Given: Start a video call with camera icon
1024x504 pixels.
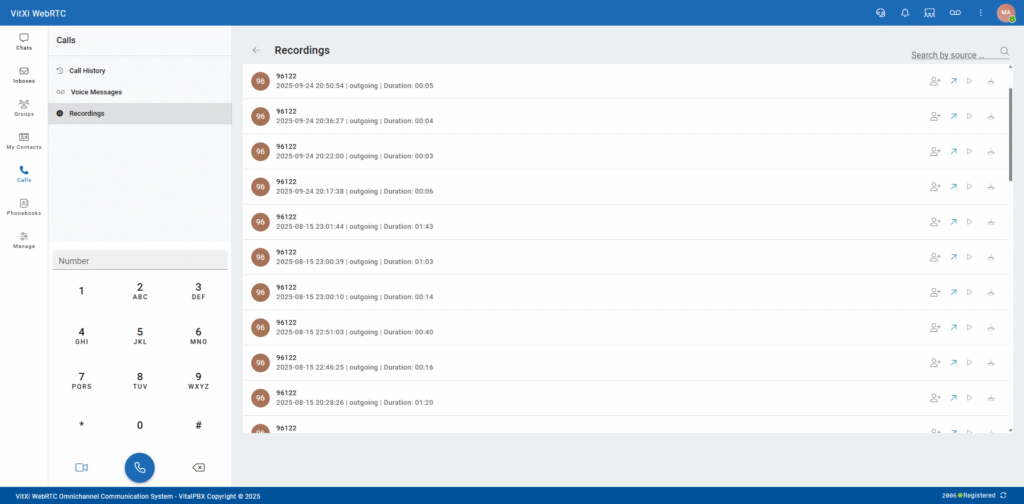Looking at the screenshot, I should 81,467.
